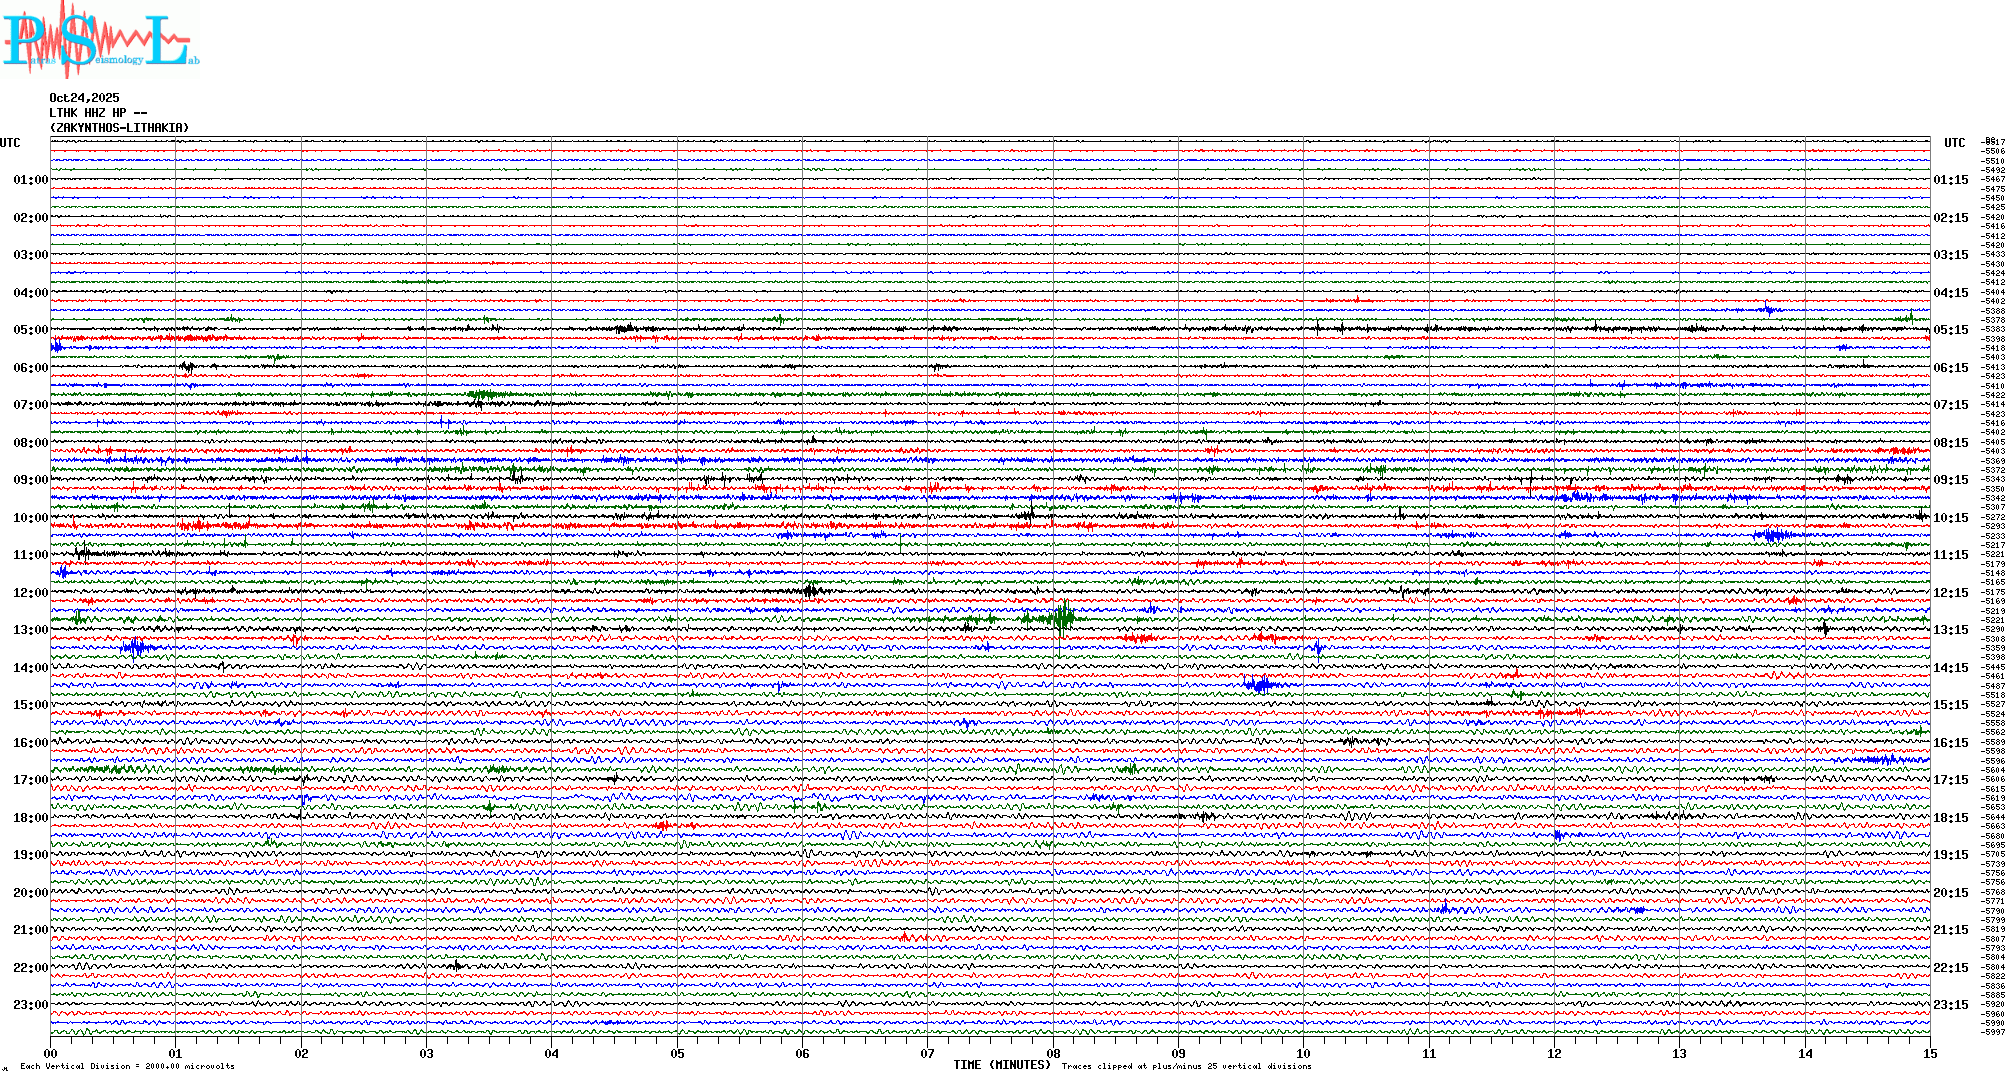The image size is (2010, 1080).
Task: Click the UTC label at top left
Action: 10,143
